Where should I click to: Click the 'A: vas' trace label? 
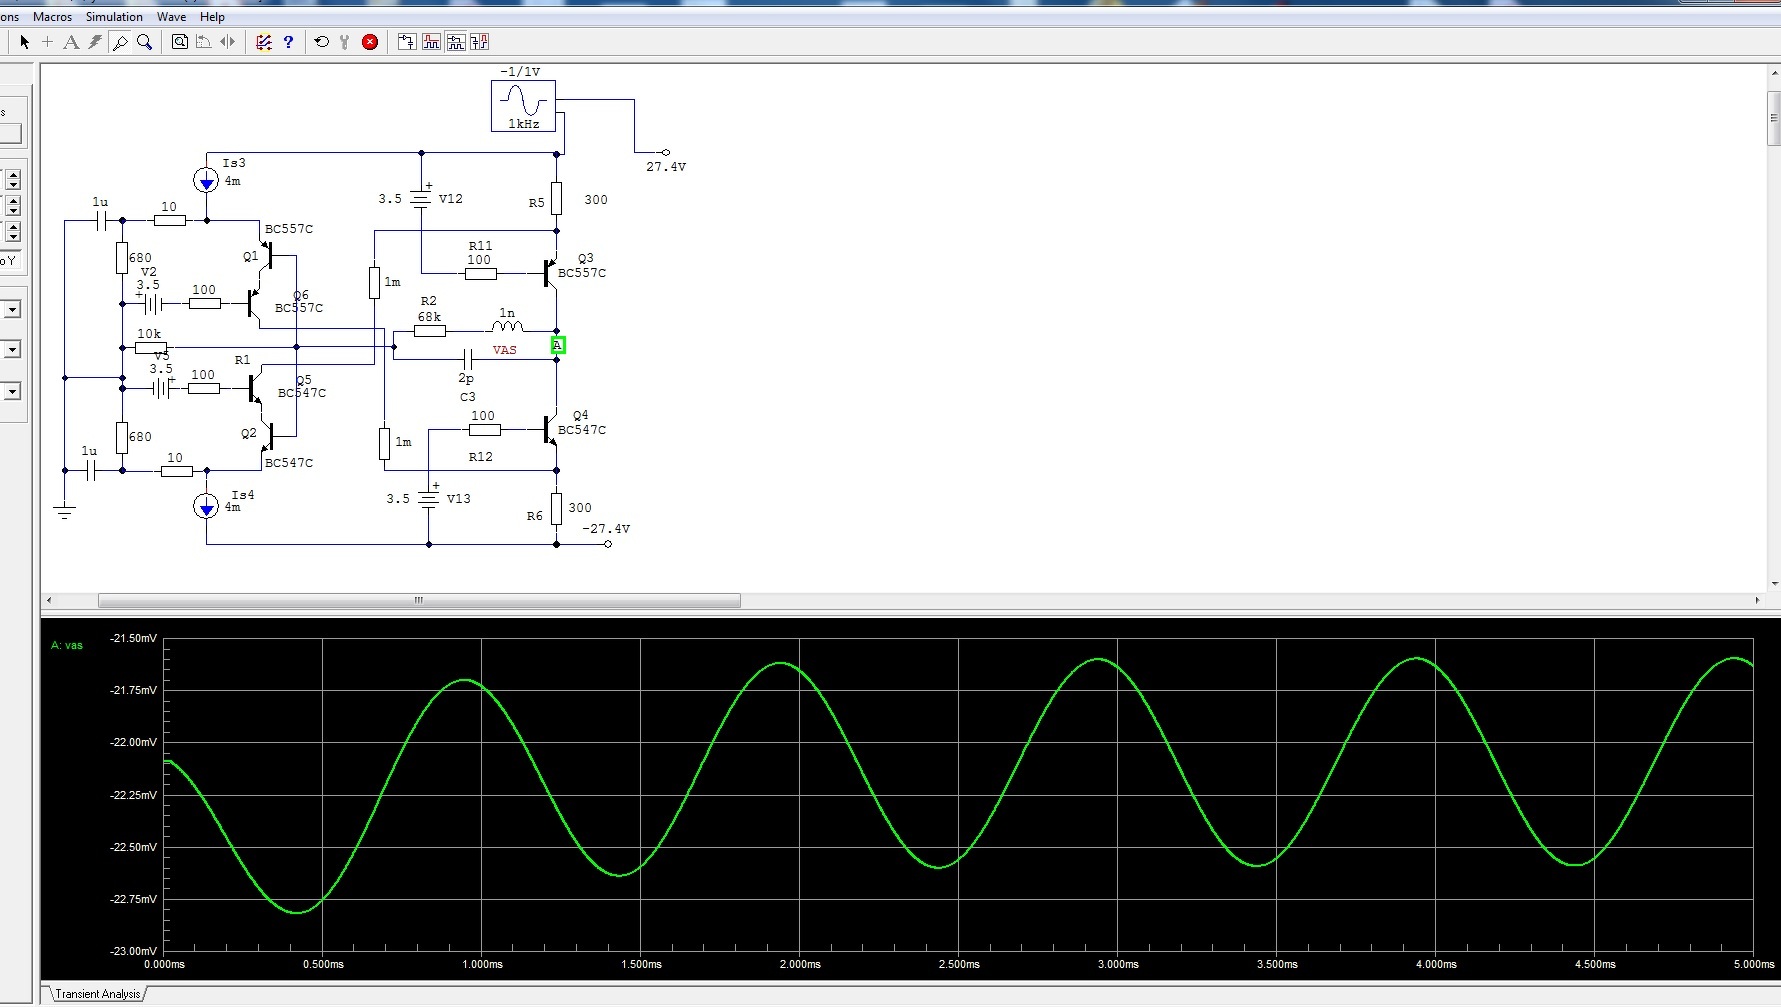[x=67, y=645]
